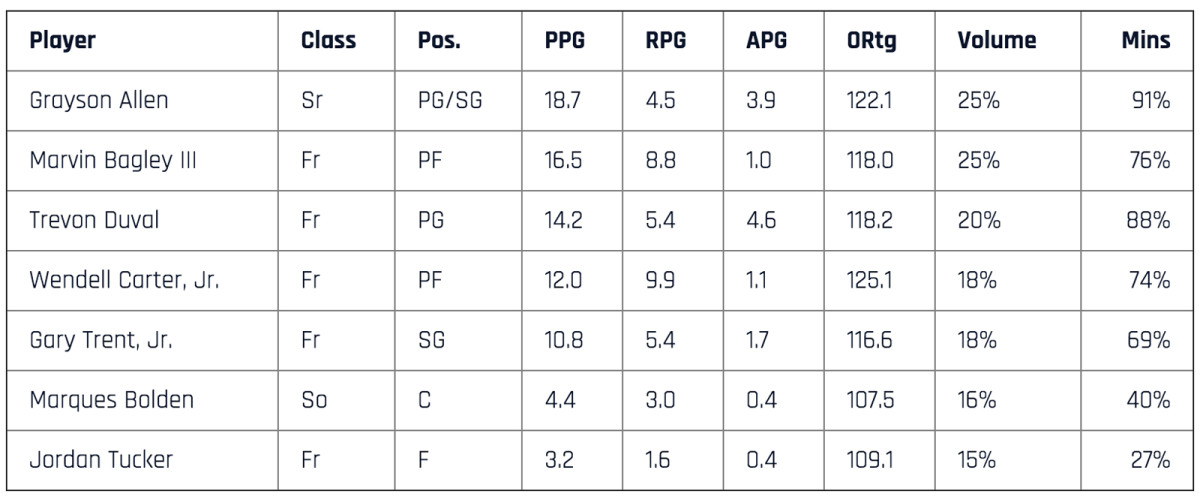Click the Class column header

(x=328, y=43)
